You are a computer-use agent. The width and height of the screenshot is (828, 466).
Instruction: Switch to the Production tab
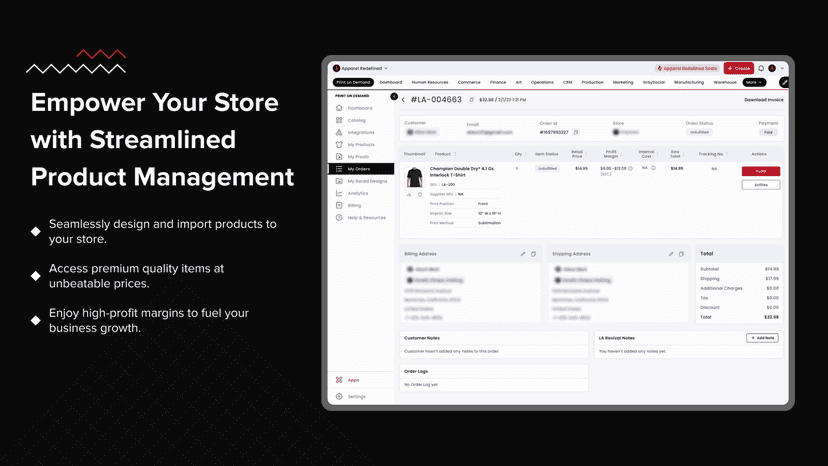click(592, 82)
